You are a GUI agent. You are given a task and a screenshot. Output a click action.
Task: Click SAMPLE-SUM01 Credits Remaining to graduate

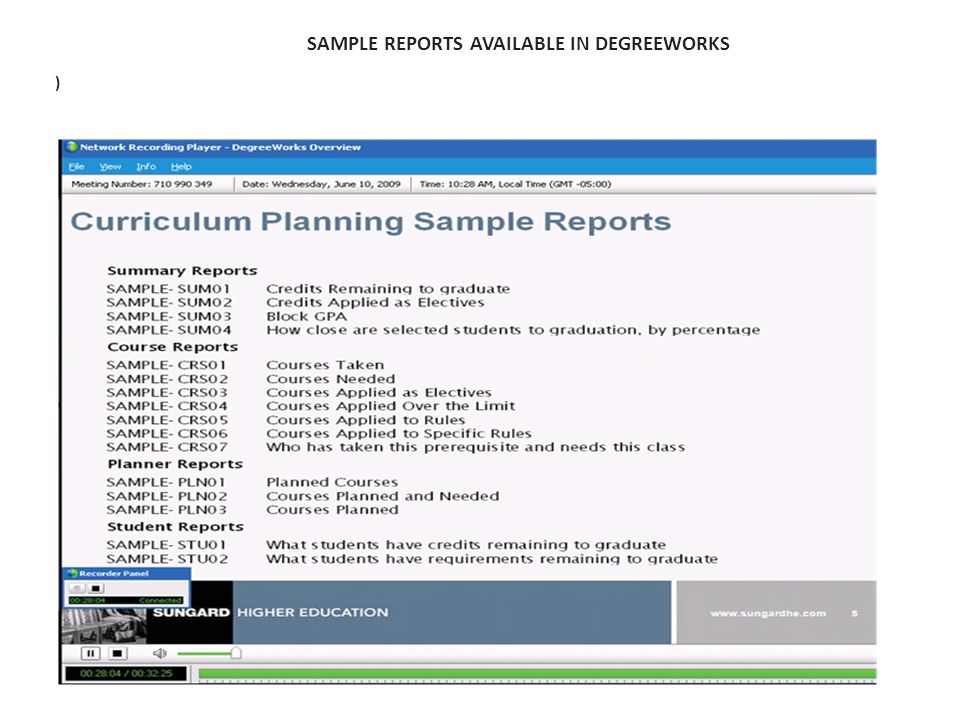click(x=308, y=288)
